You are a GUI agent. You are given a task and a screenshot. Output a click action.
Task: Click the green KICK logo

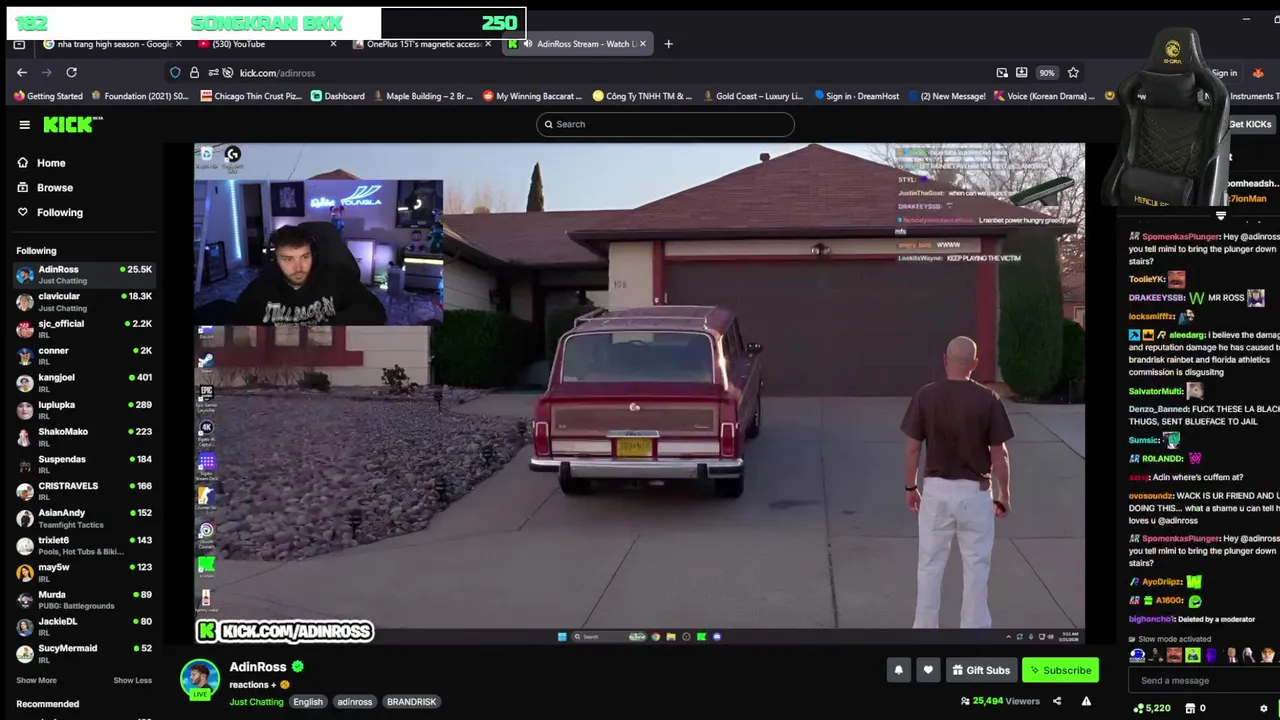(x=72, y=124)
